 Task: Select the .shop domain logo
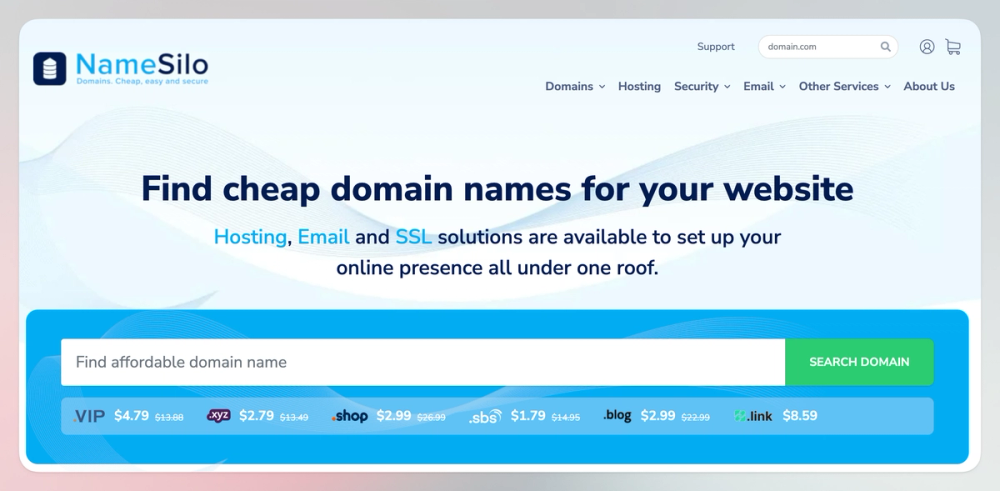point(349,416)
